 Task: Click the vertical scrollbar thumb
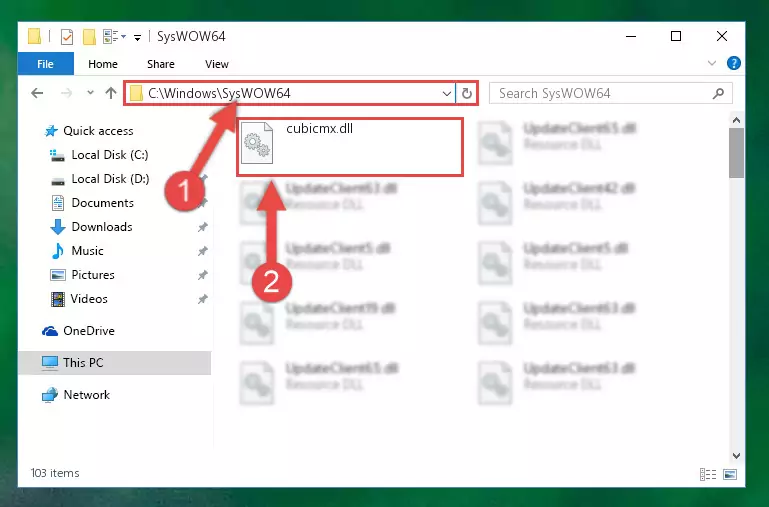coord(736,153)
